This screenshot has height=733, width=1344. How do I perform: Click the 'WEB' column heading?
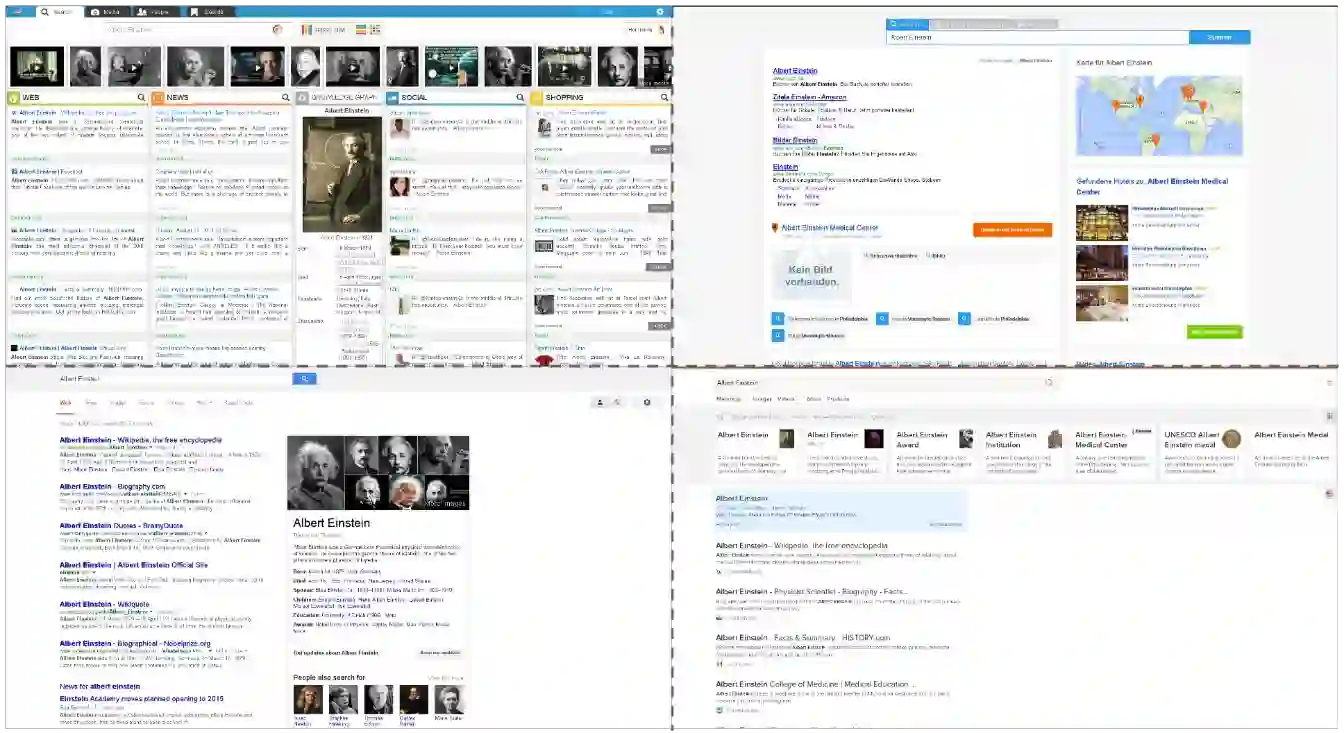pyautogui.click(x=31, y=98)
